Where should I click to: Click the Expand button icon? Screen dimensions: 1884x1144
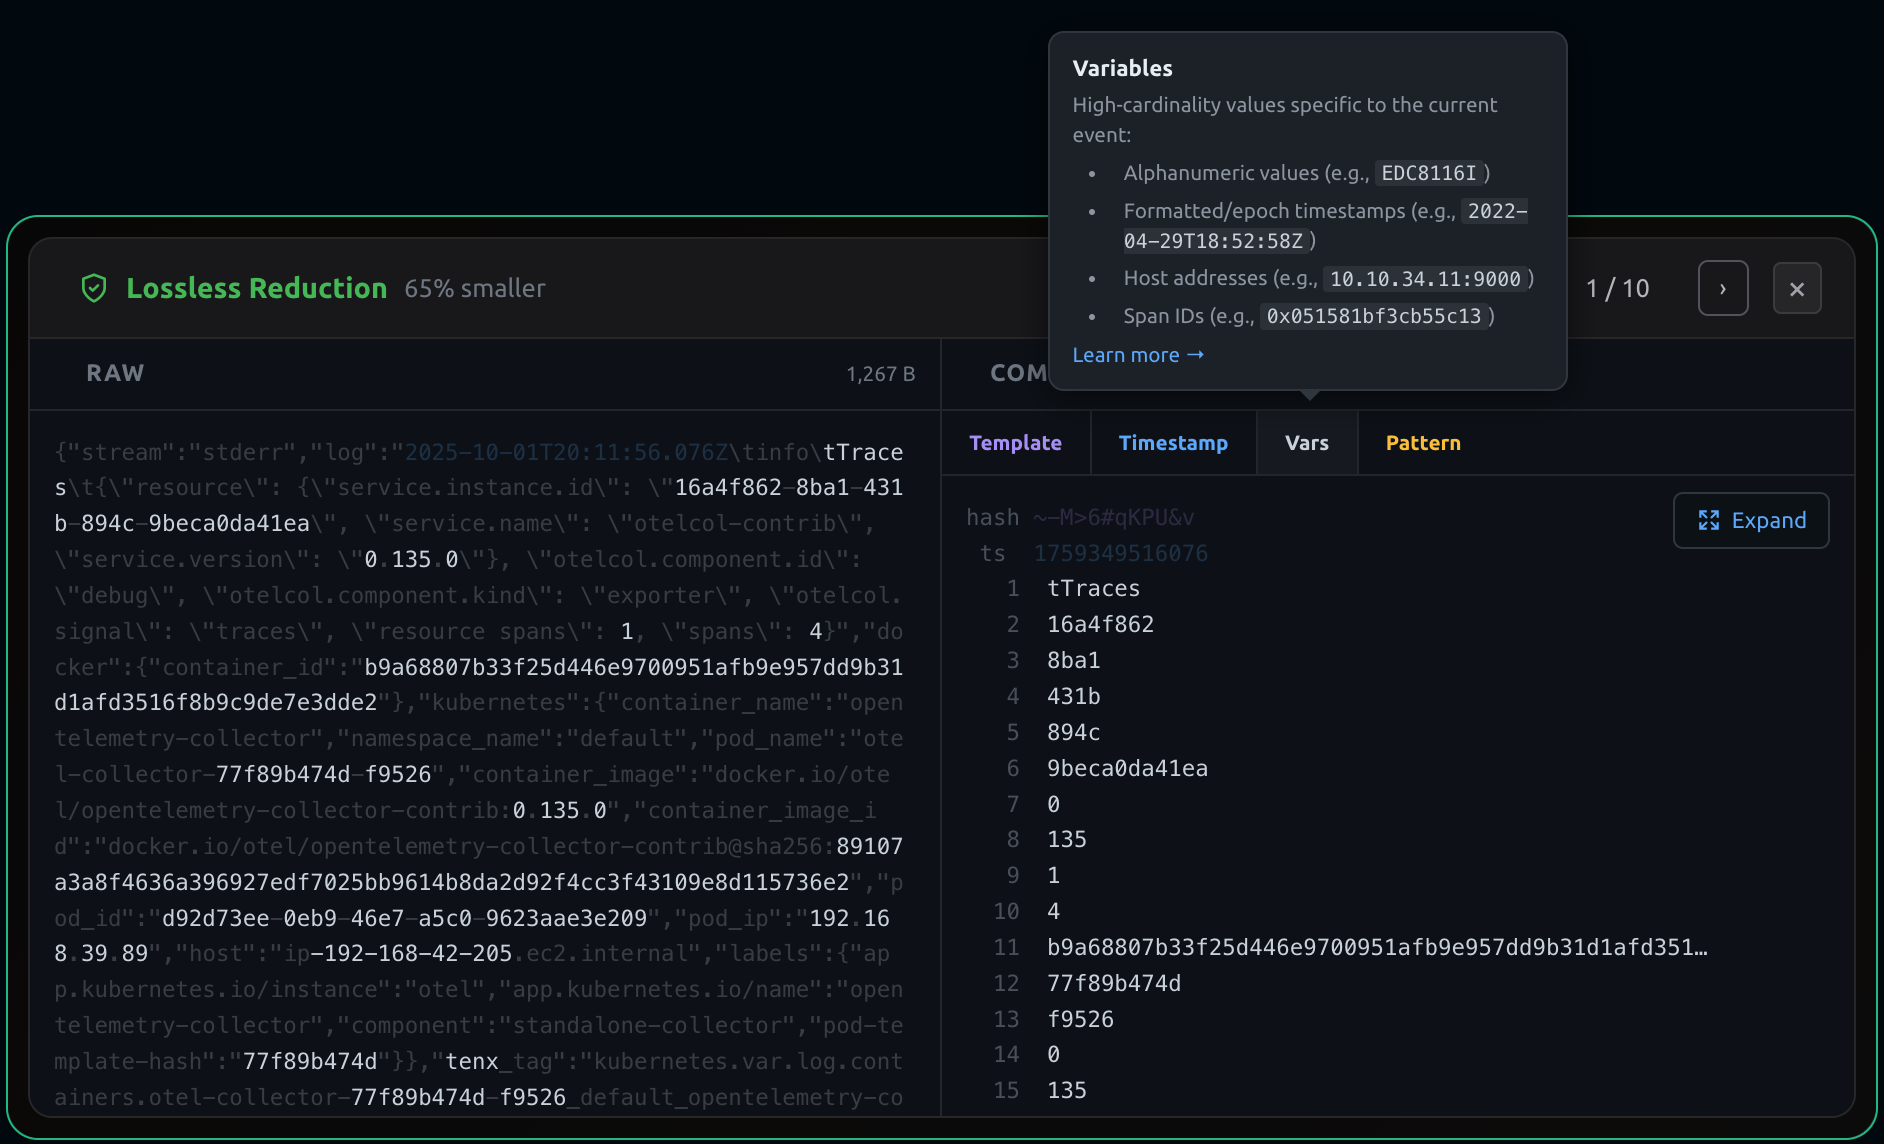[1709, 521]
